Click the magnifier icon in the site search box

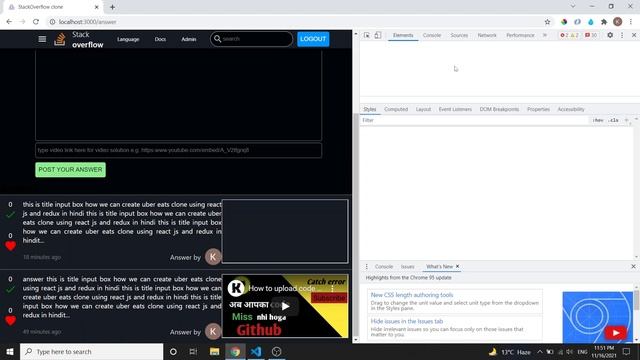[218, 39]
